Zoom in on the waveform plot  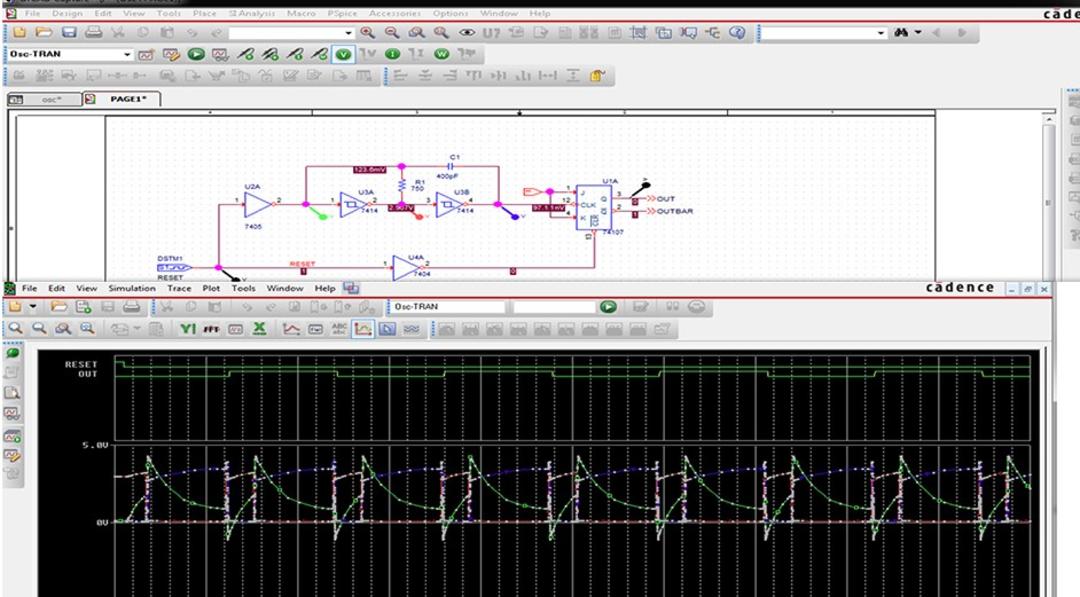15,328
